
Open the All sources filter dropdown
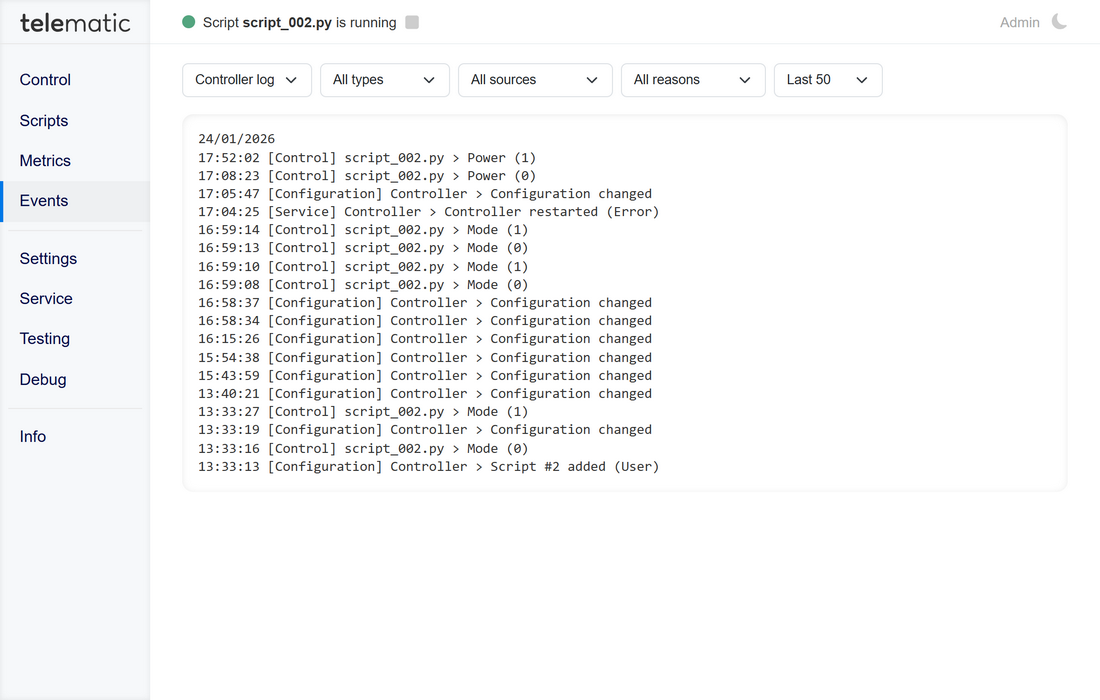tap(535, 80)
